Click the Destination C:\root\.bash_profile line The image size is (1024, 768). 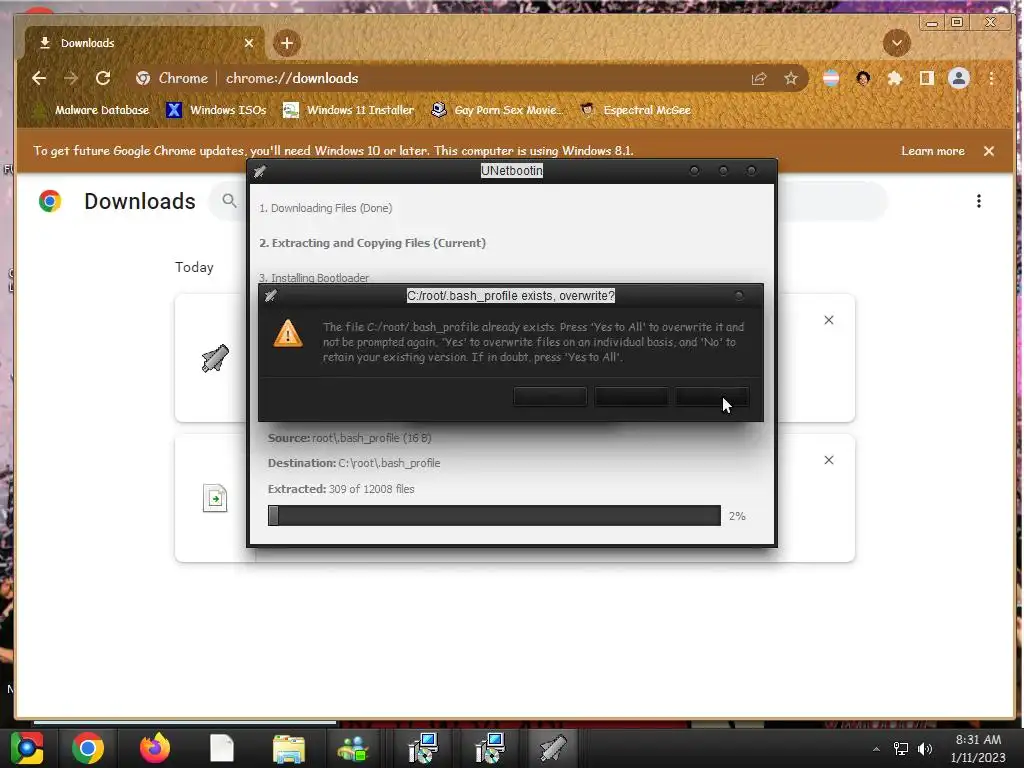[x=354, y=463]
